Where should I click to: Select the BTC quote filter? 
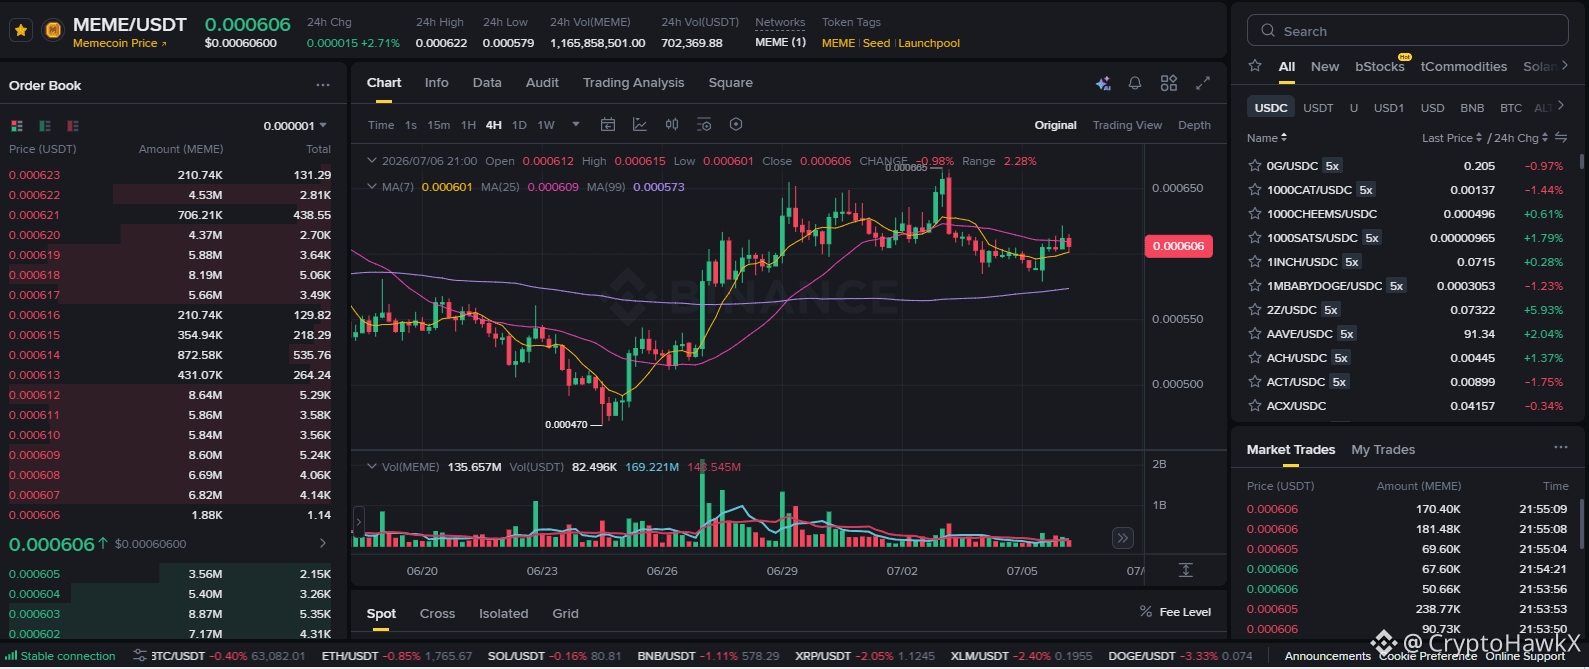click(1511, 108)
